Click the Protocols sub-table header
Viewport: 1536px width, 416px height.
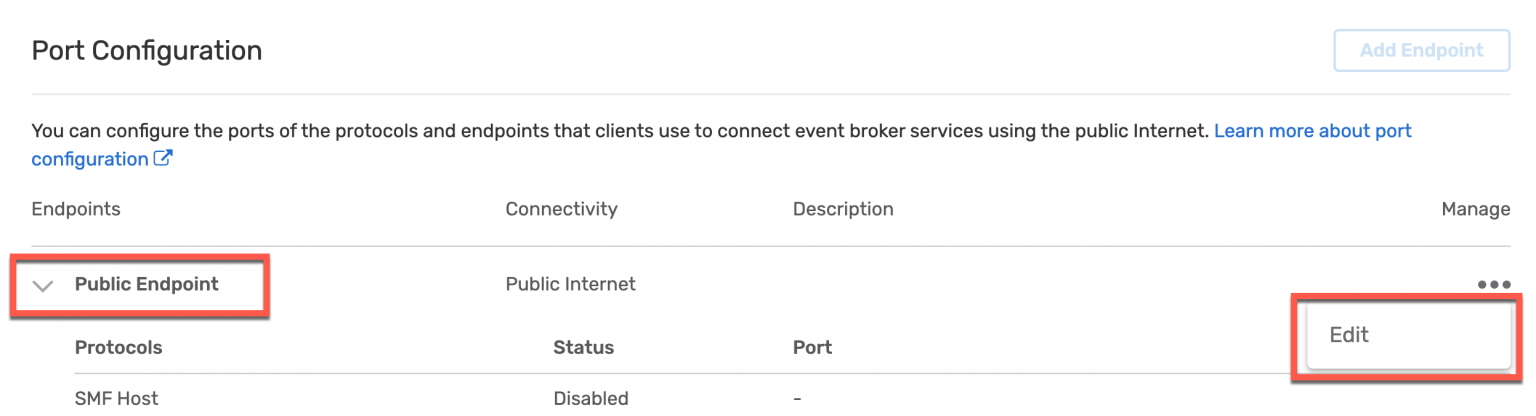[x=118, y=348]
